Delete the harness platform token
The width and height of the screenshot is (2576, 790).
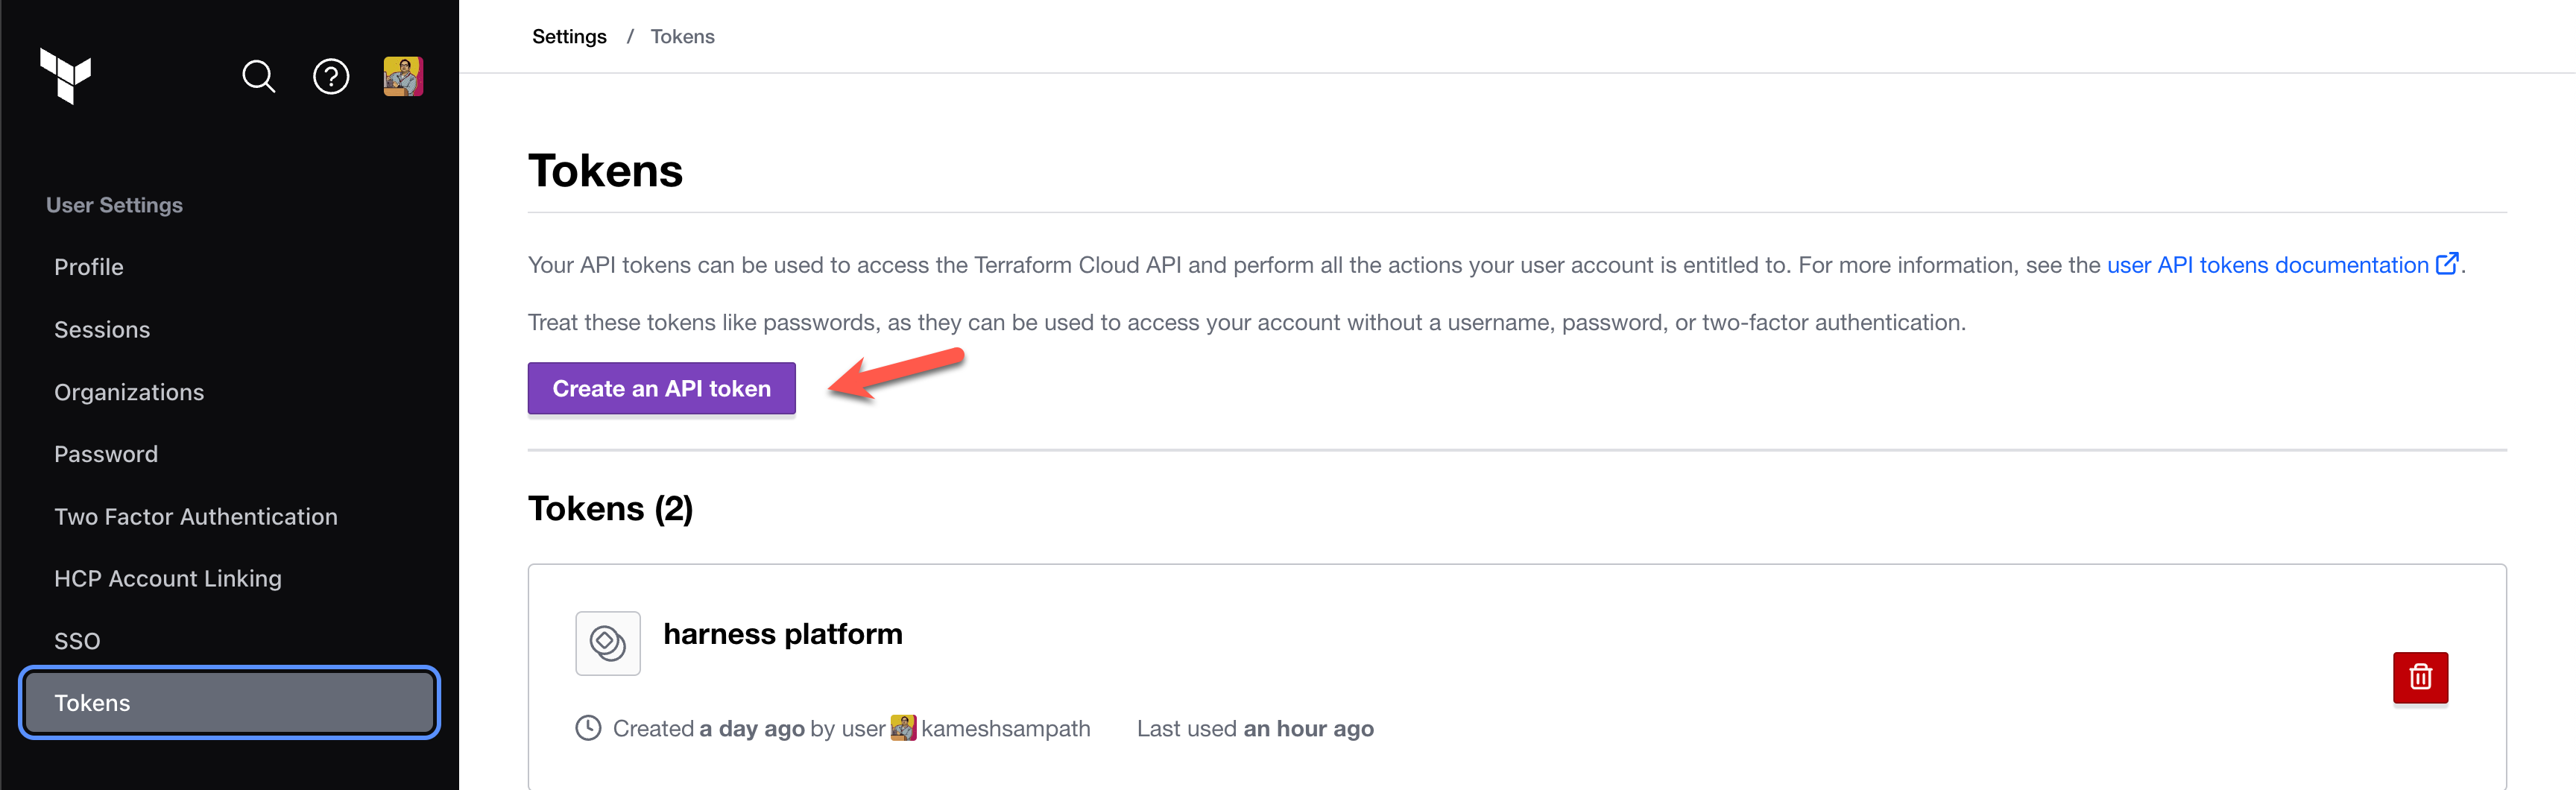(2420, 677)
